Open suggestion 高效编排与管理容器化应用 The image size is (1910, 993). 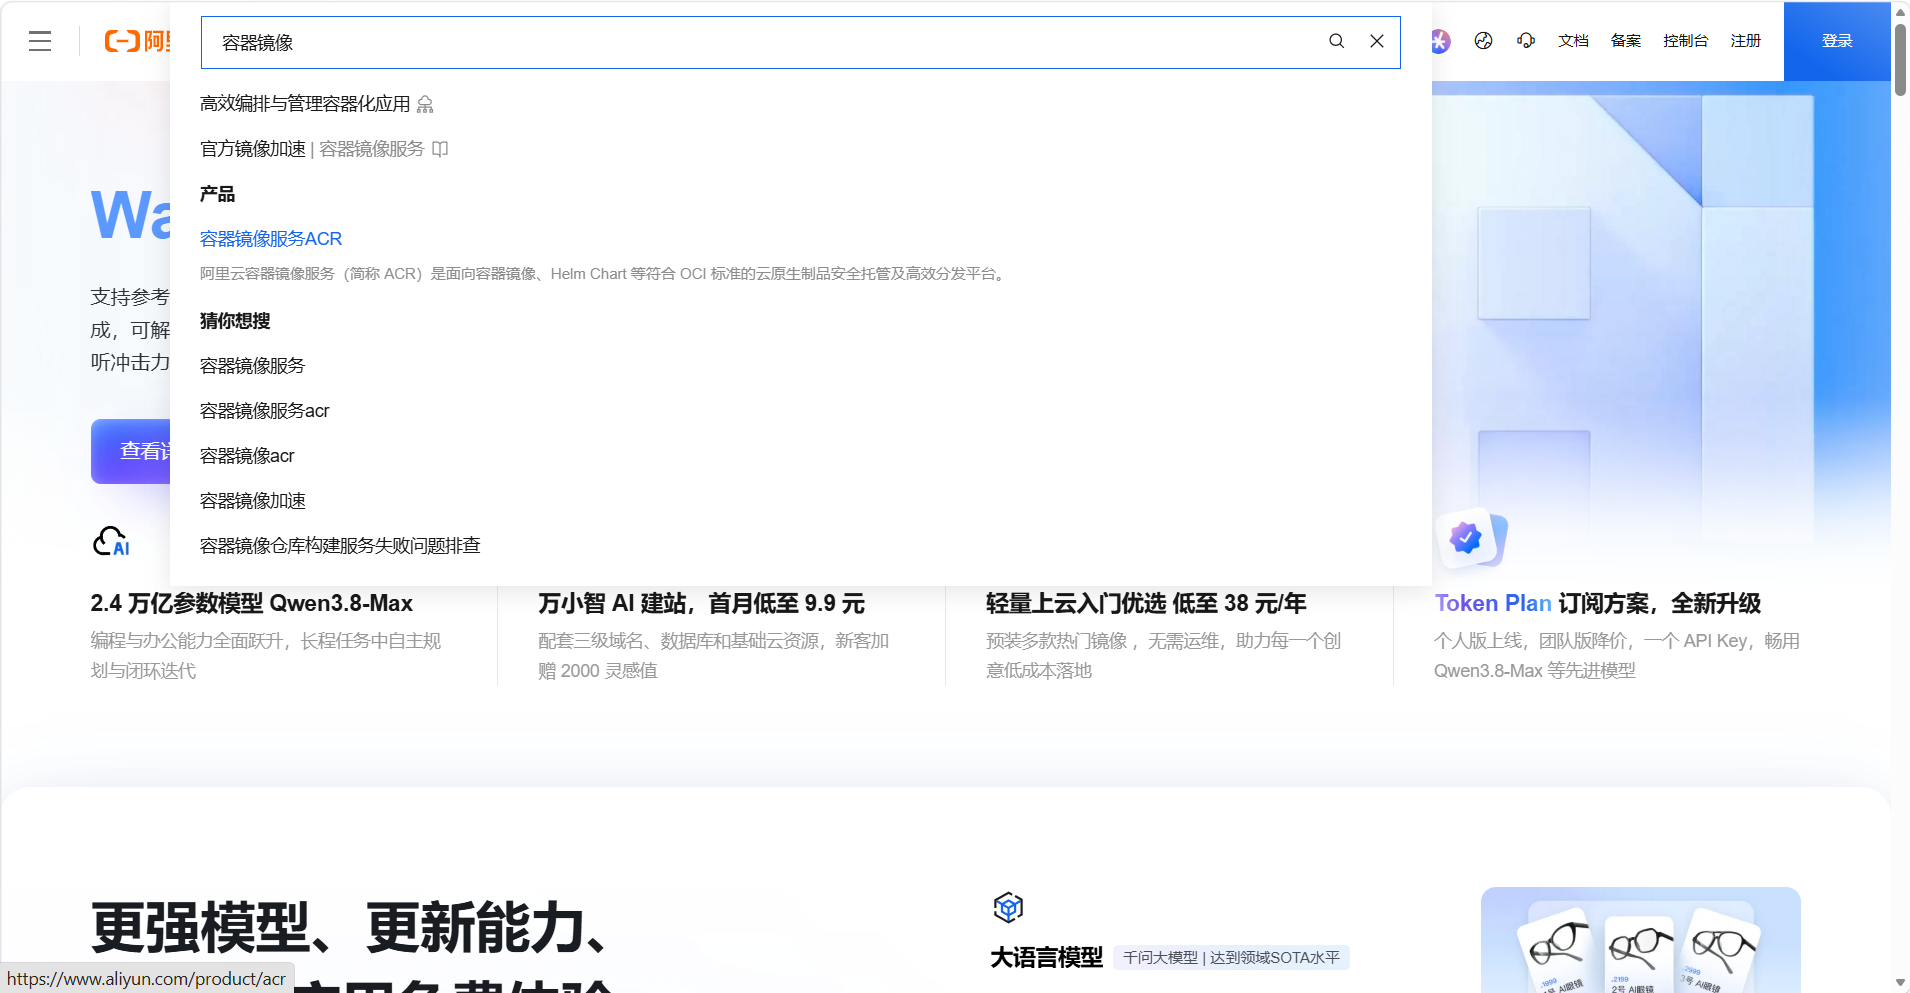[x=305, y=104]
